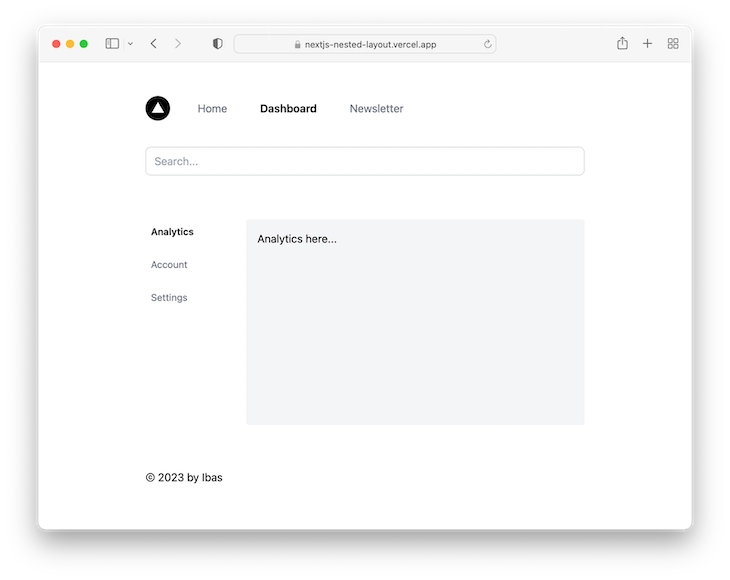This screenshot has width=730, height=580.
Task: Click the forward navigation arrow
Action: tap(178, 44)
